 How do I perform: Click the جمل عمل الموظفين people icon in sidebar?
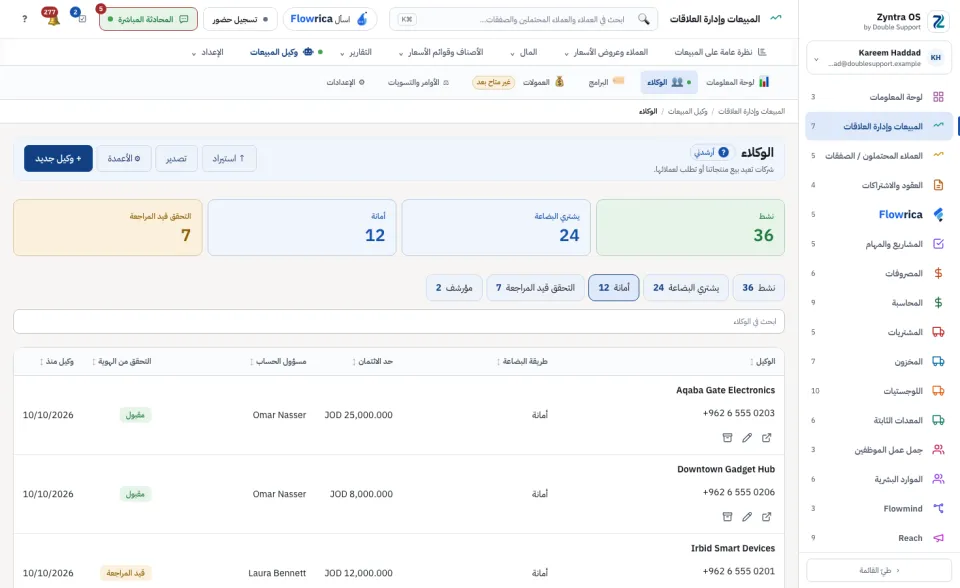click(938, 450)
